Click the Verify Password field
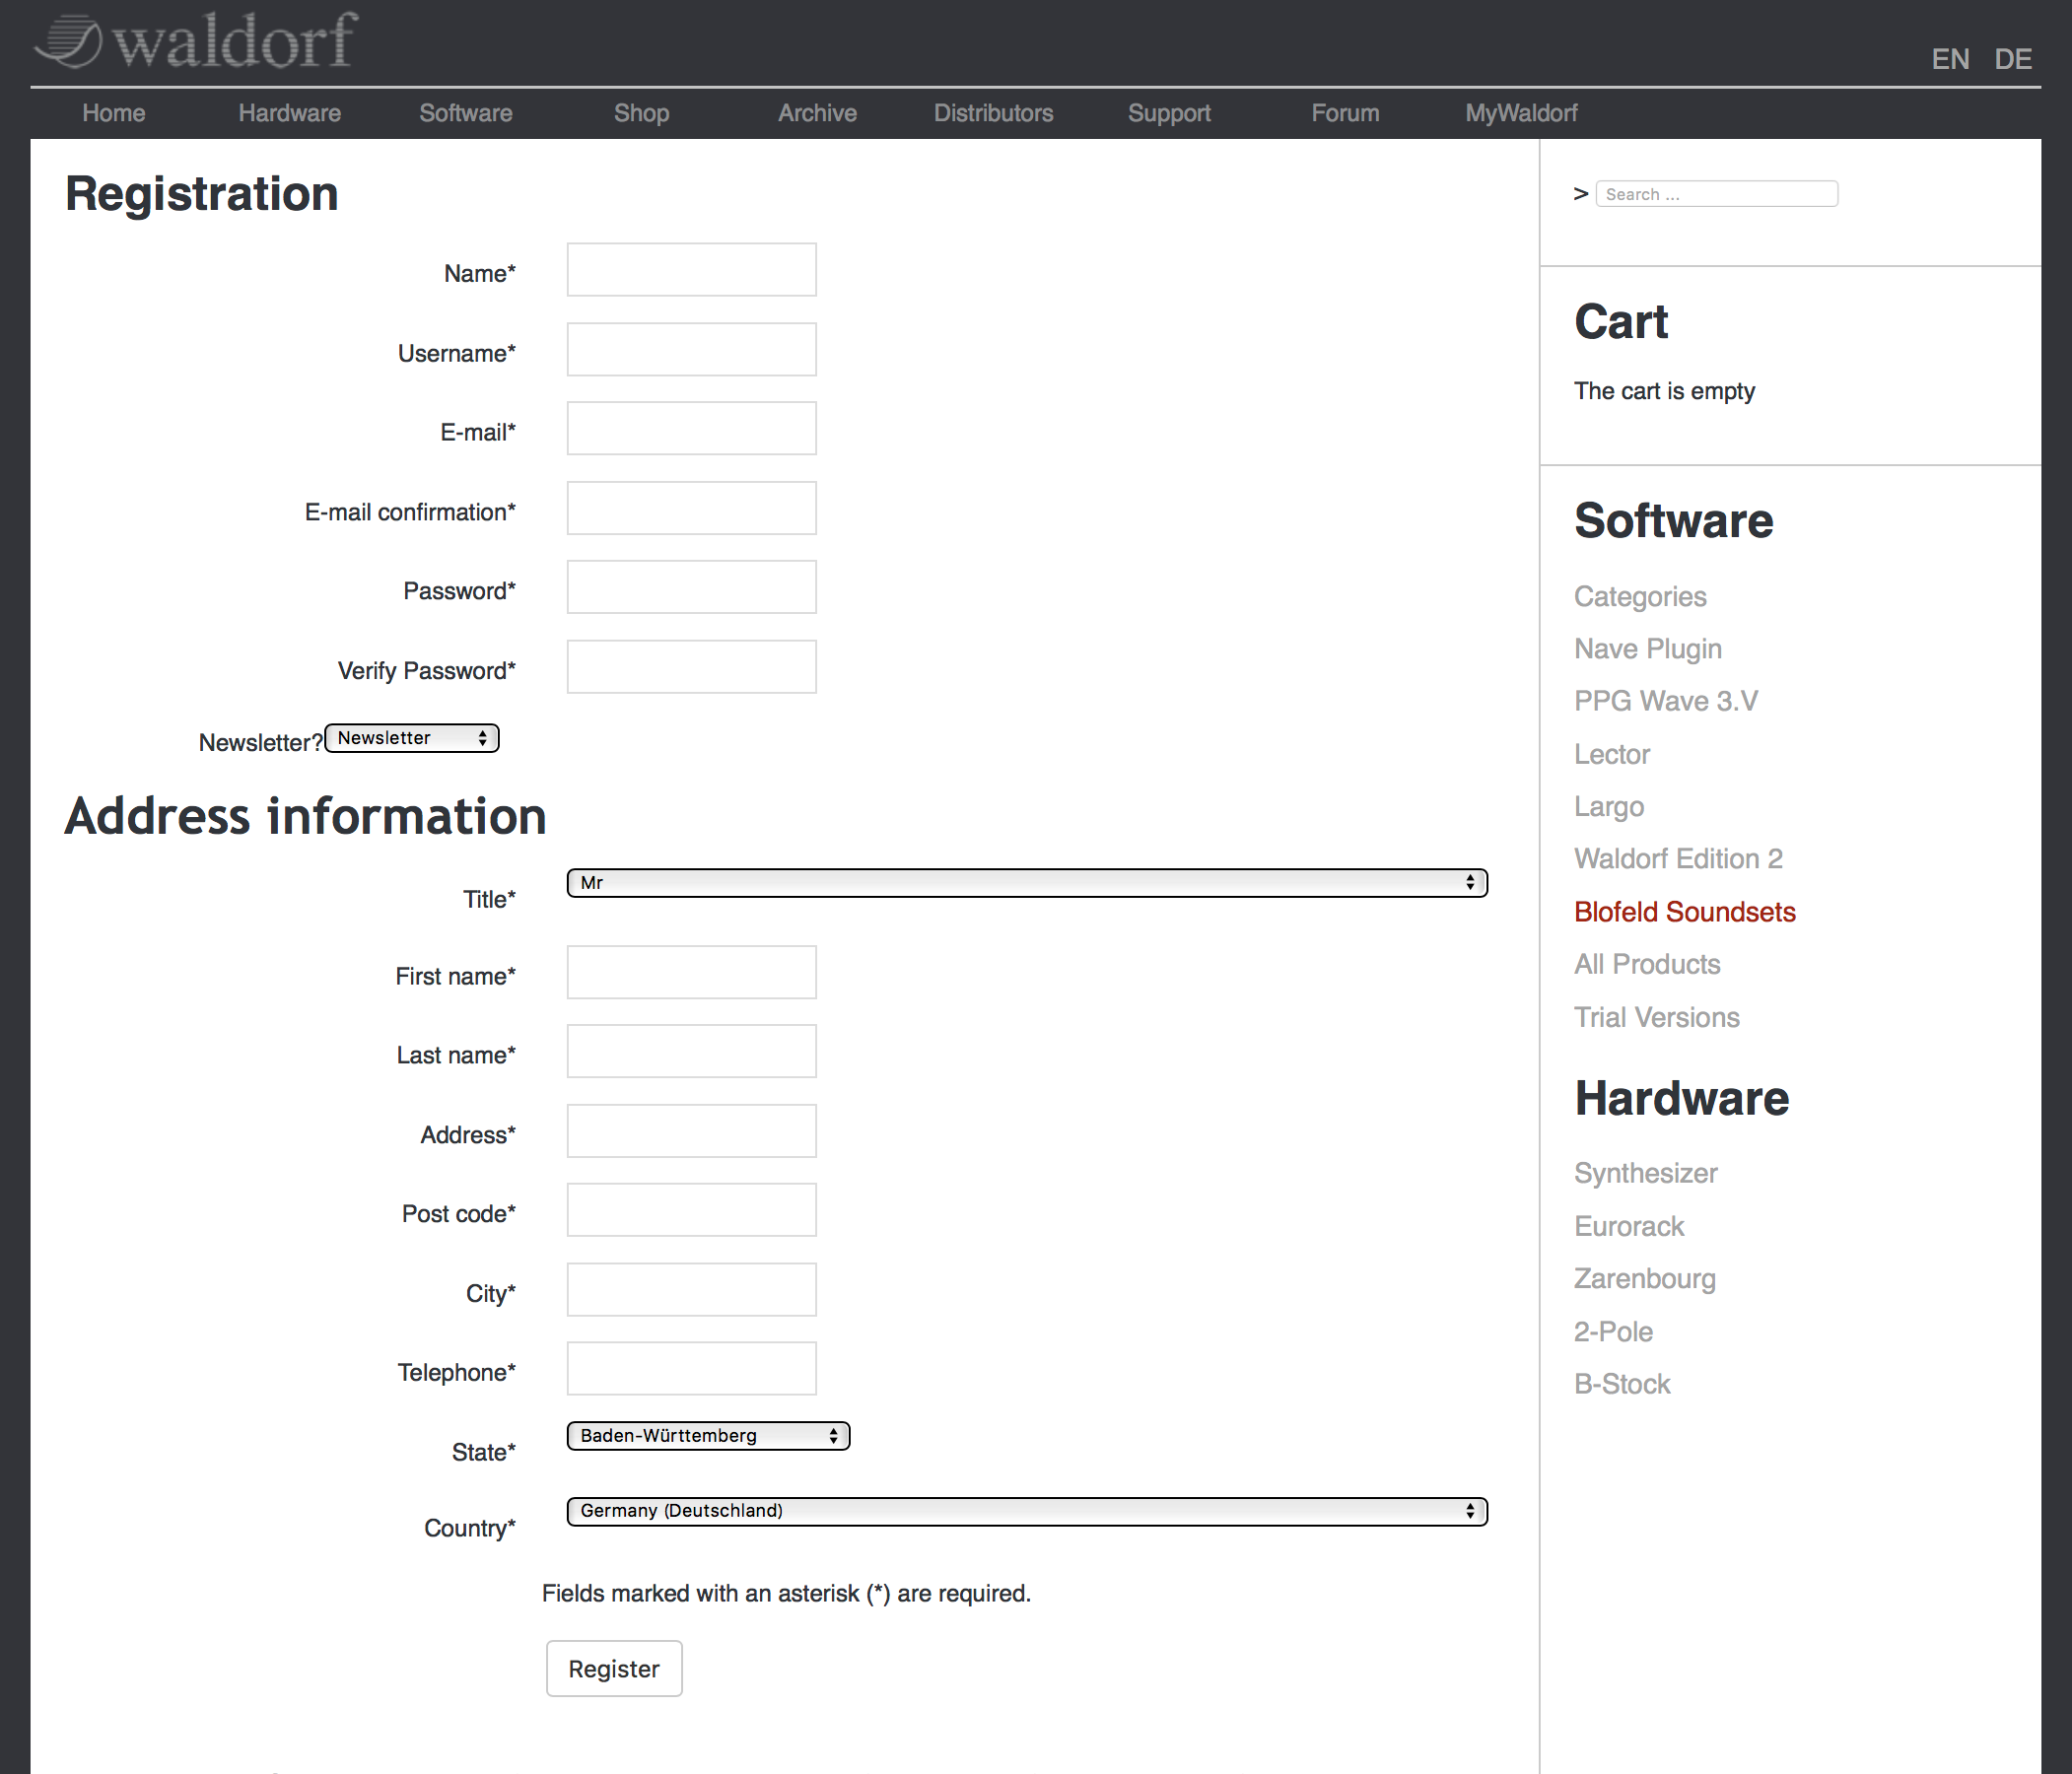 691,667
